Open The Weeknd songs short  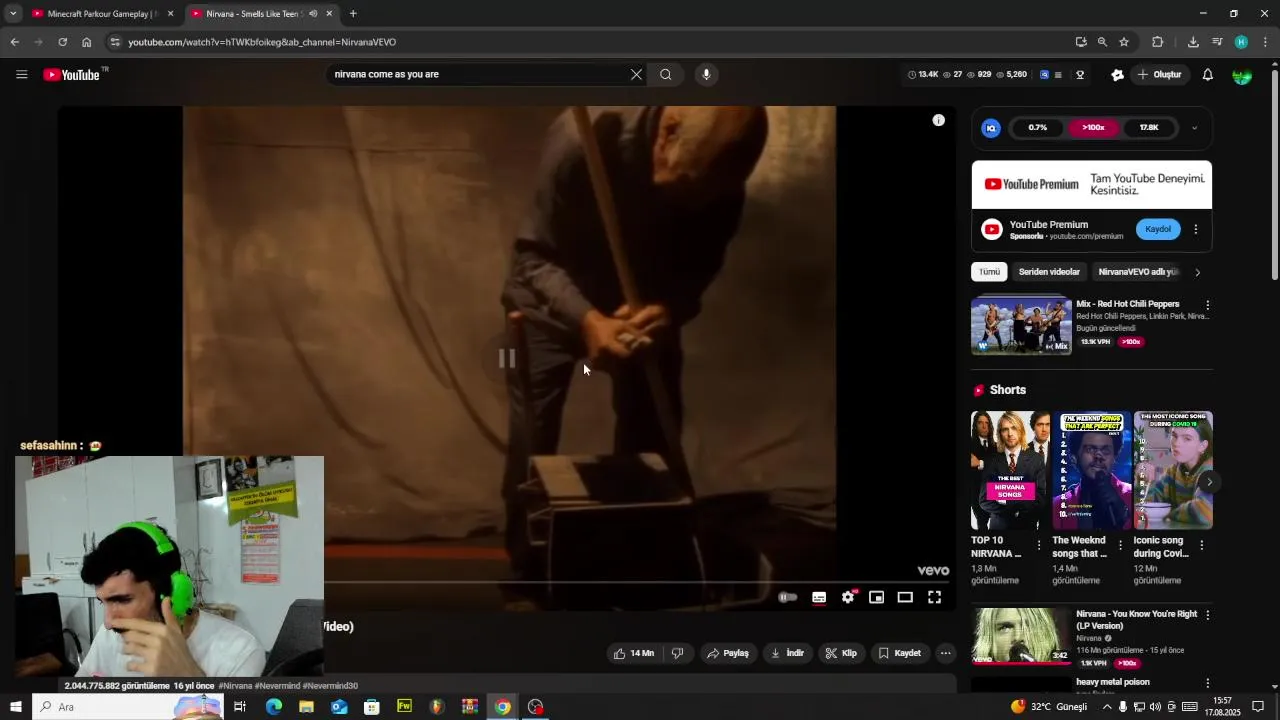tap(1091, 470)
